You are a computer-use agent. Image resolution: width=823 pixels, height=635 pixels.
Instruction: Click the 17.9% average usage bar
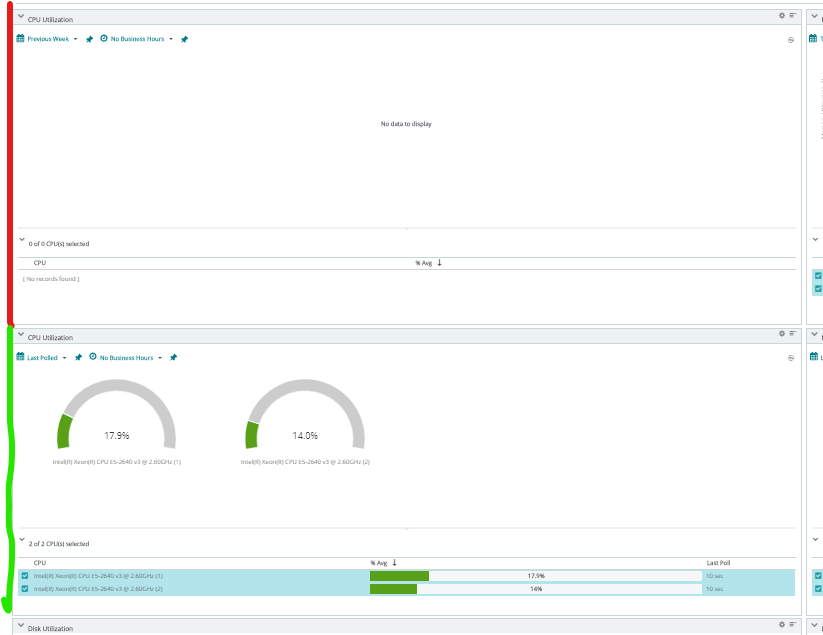pyautogui.click(x=536, y=576)
